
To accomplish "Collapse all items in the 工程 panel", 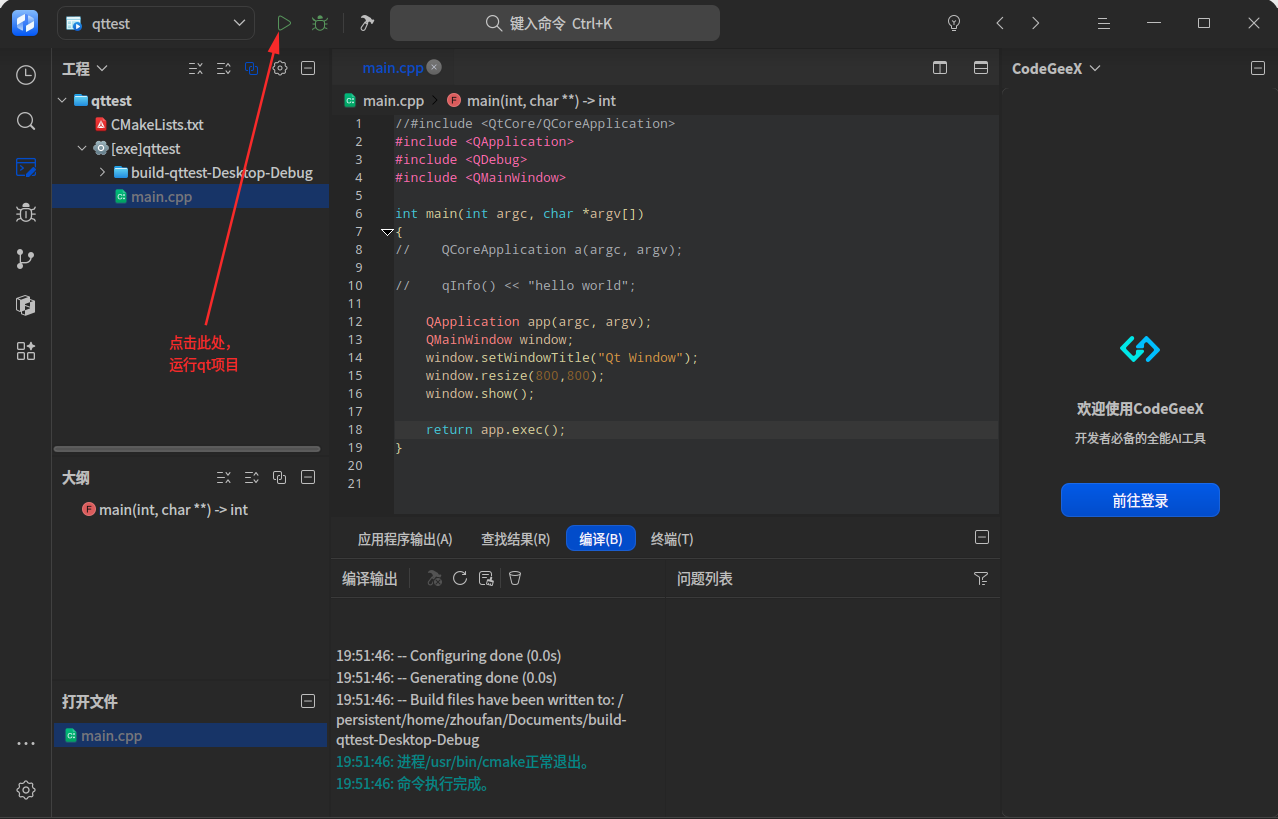I will (x=196, y=69).
